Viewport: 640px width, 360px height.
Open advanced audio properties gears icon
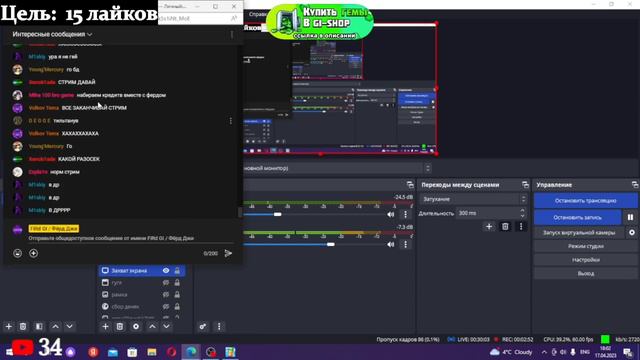coord(203,327)
